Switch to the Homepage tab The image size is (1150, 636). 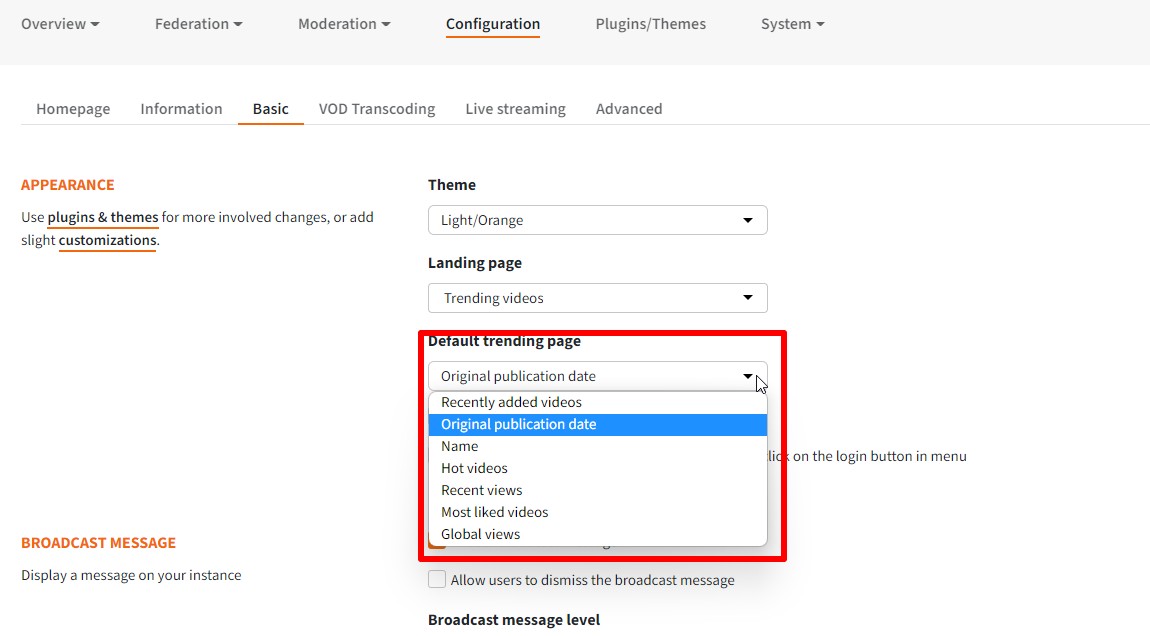pyautogui.click(x=73, y=108)
